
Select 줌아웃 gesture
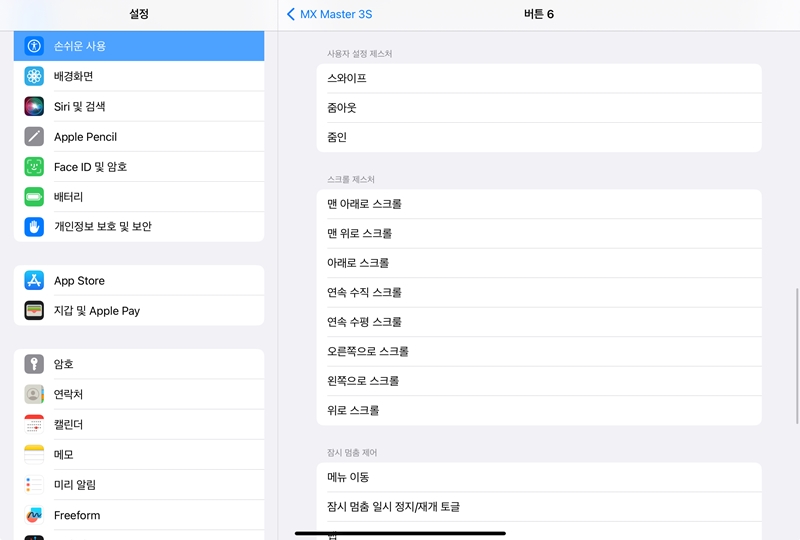pos(539,108)
